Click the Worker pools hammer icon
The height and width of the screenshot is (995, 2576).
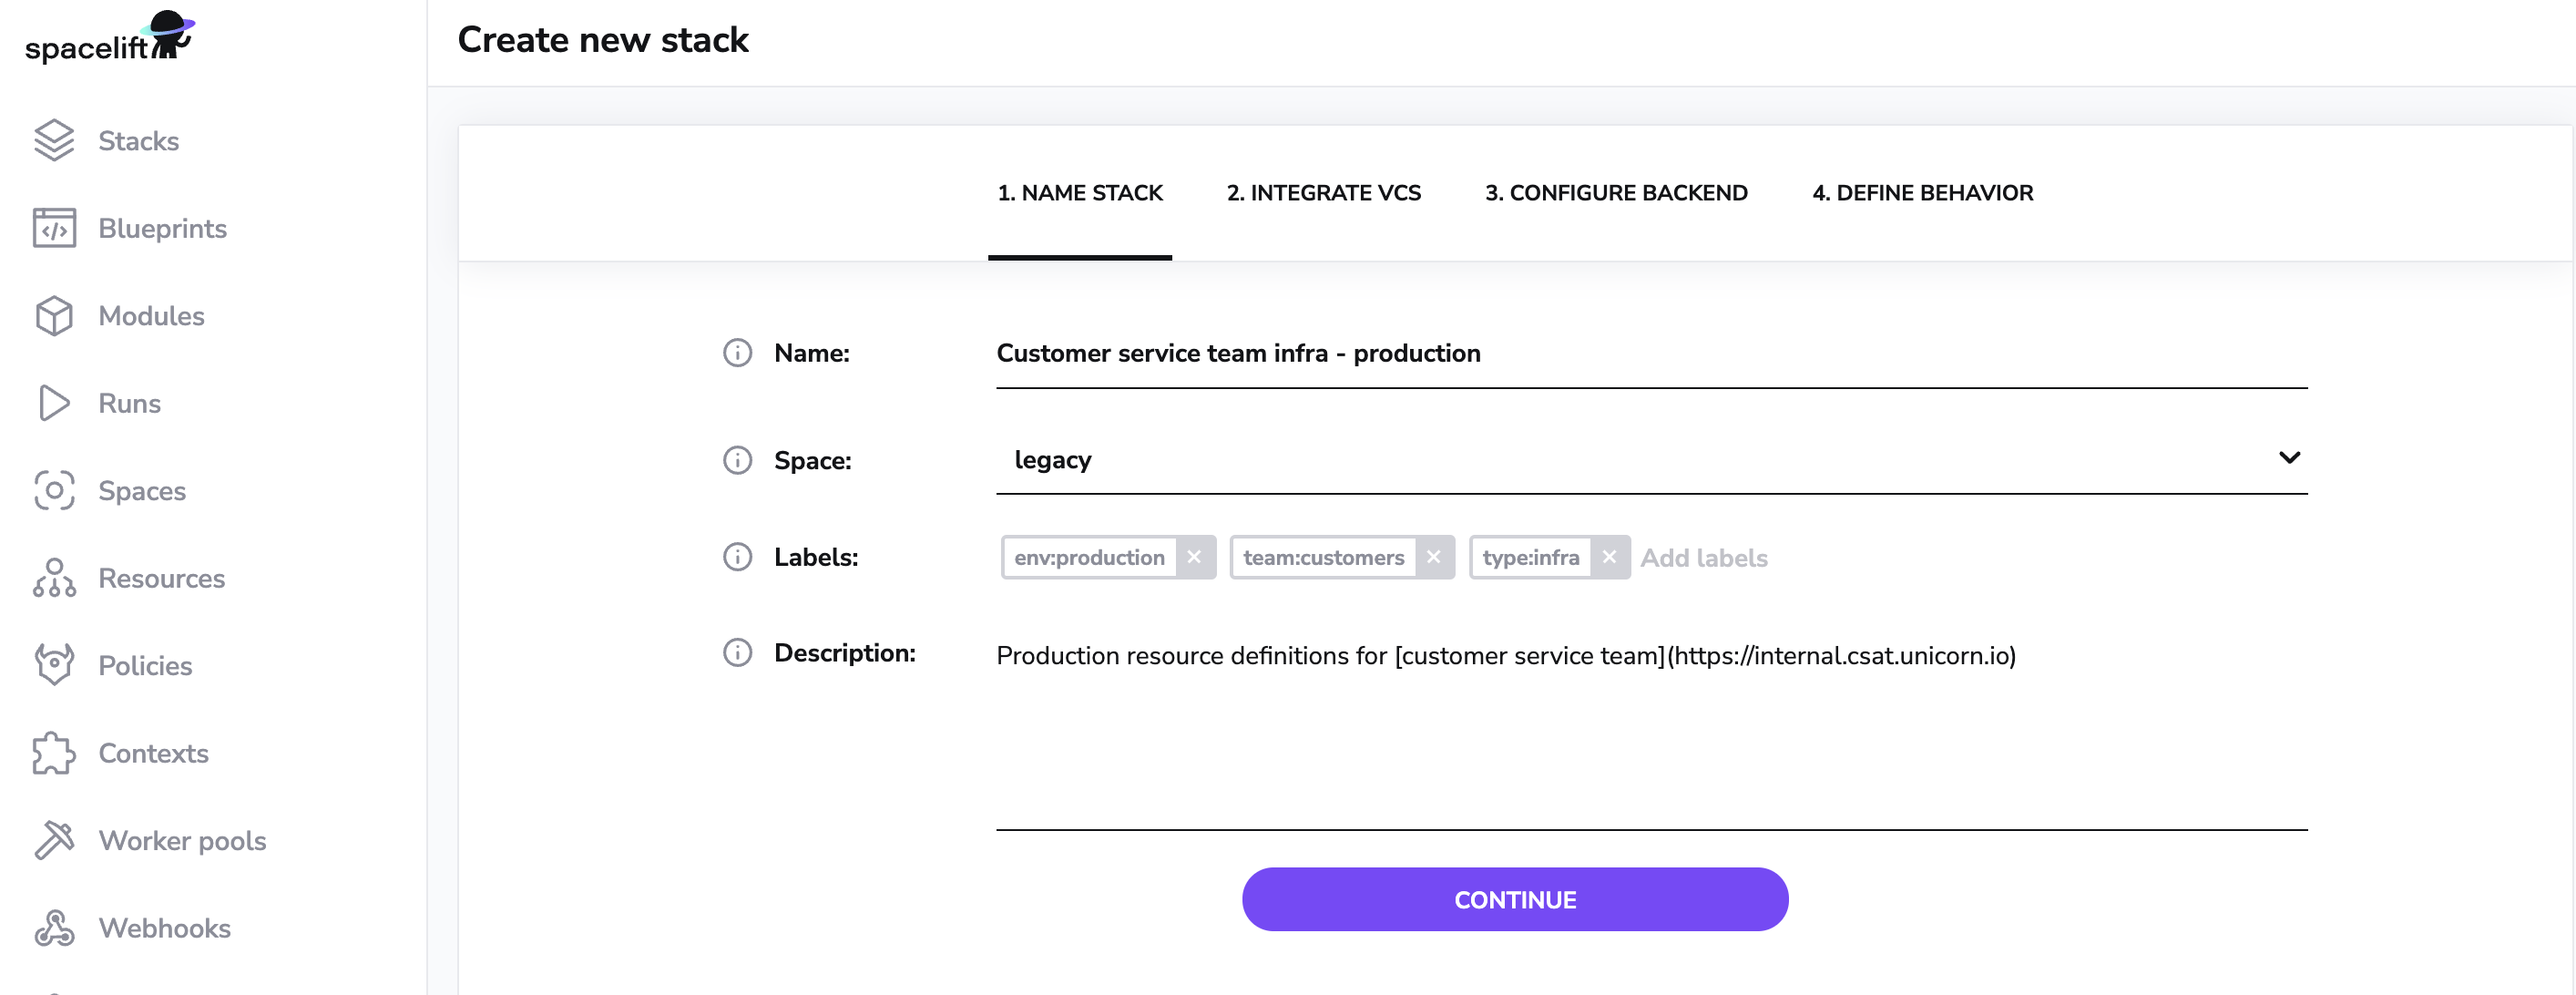54,840
